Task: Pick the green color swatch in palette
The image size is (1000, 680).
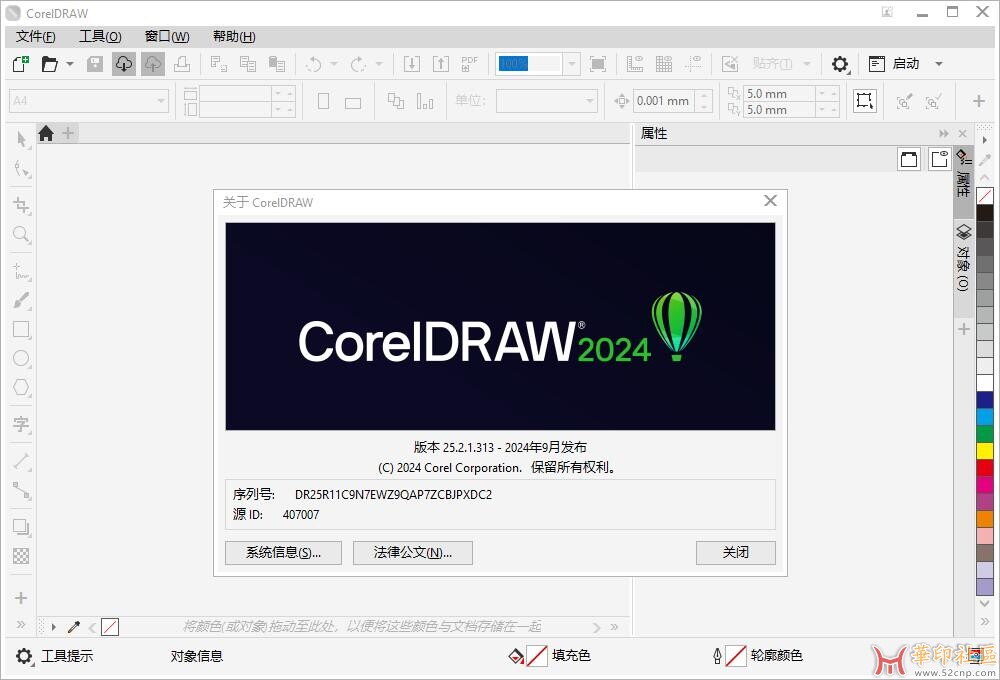Action: [985, 433]
